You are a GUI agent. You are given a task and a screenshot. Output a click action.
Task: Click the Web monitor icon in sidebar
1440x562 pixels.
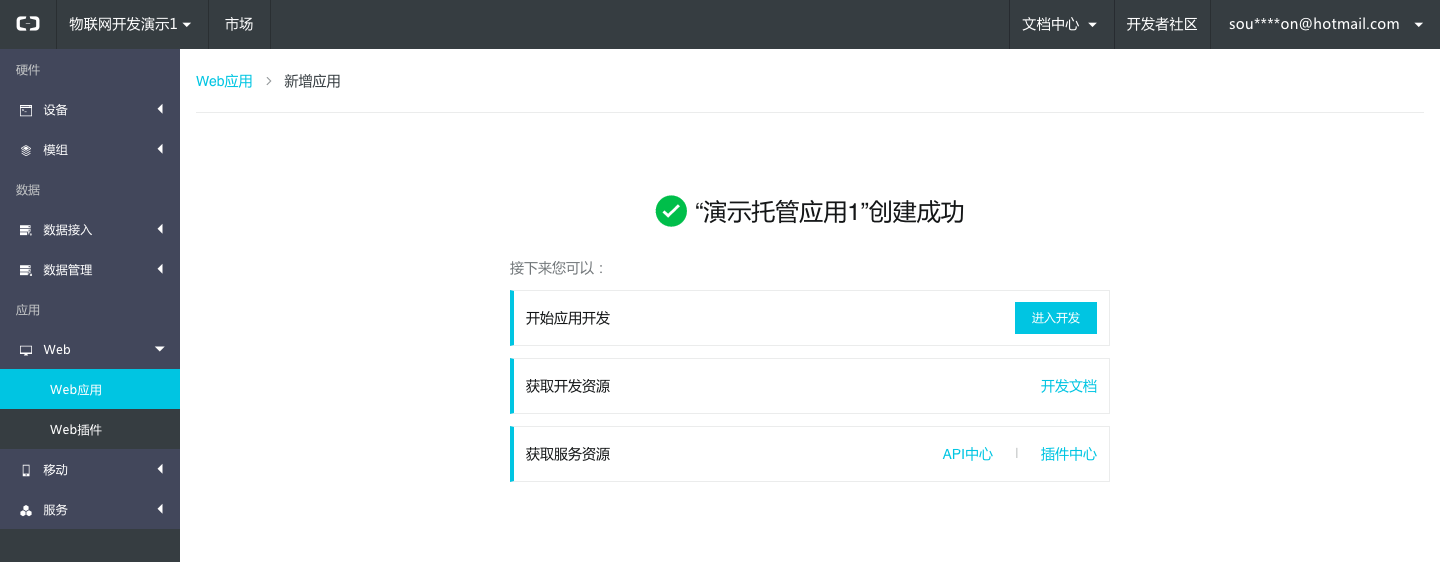point(26,350)
